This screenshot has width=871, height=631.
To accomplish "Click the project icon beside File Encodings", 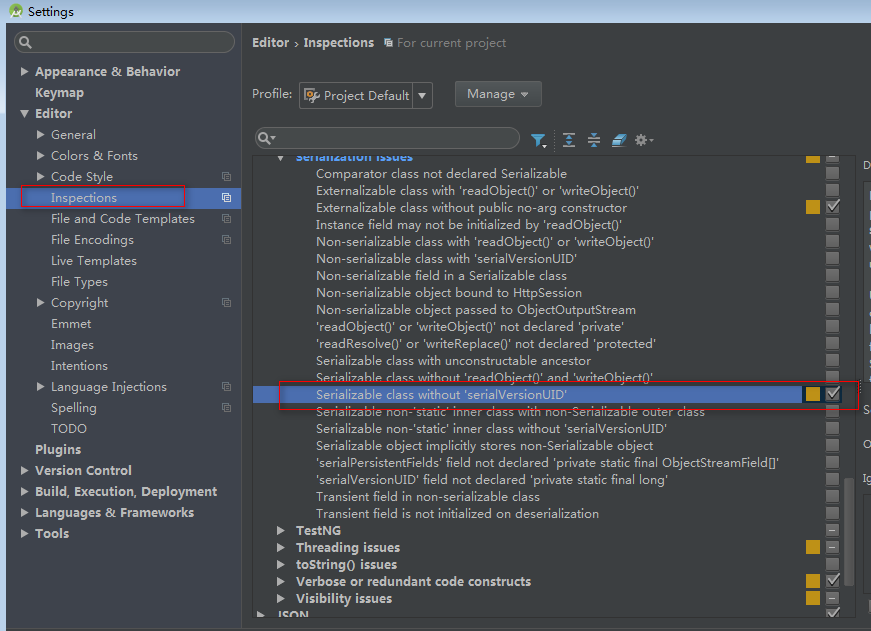I will (226, 239).
